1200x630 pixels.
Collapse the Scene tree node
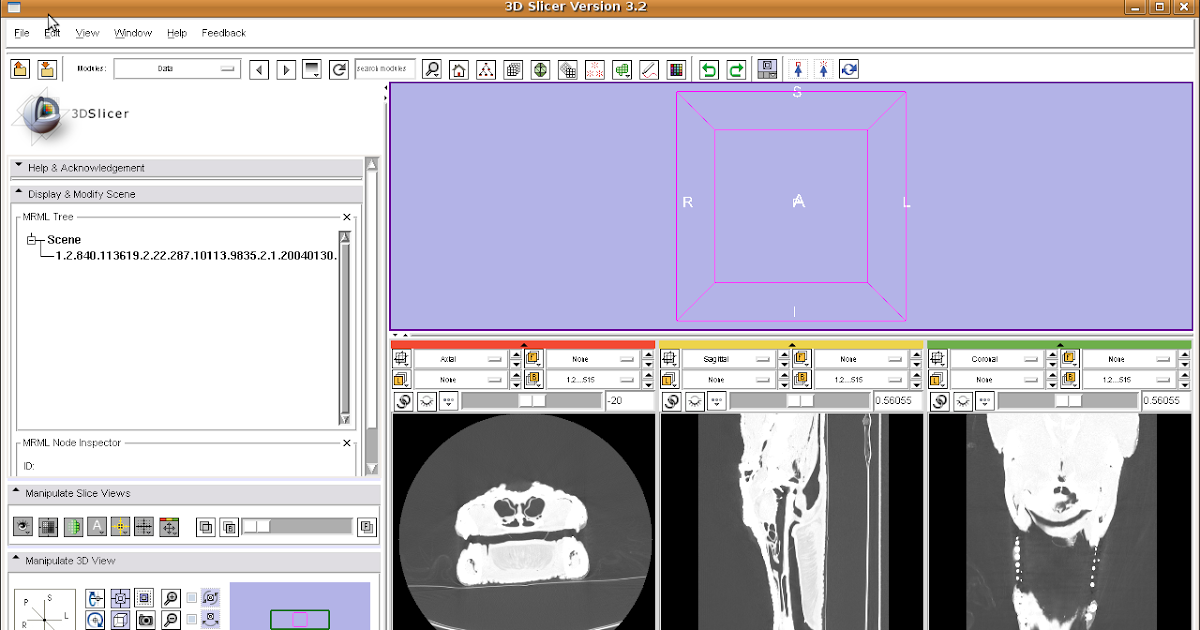31,240
